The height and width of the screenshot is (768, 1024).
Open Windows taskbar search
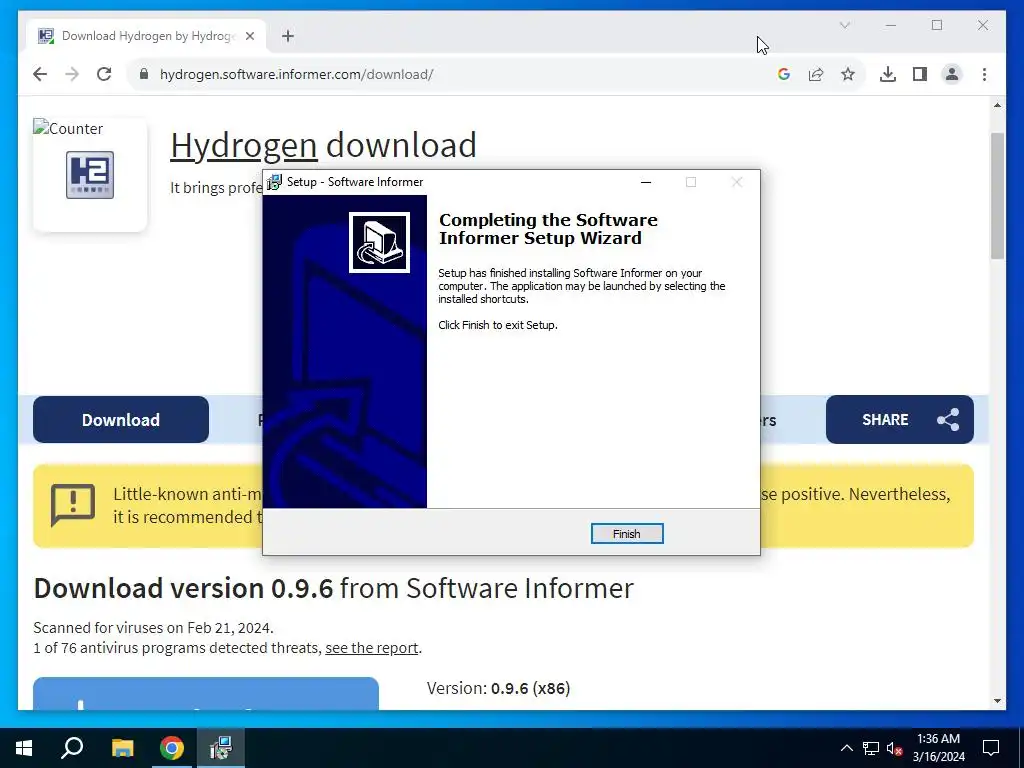(x=72, y=748)
